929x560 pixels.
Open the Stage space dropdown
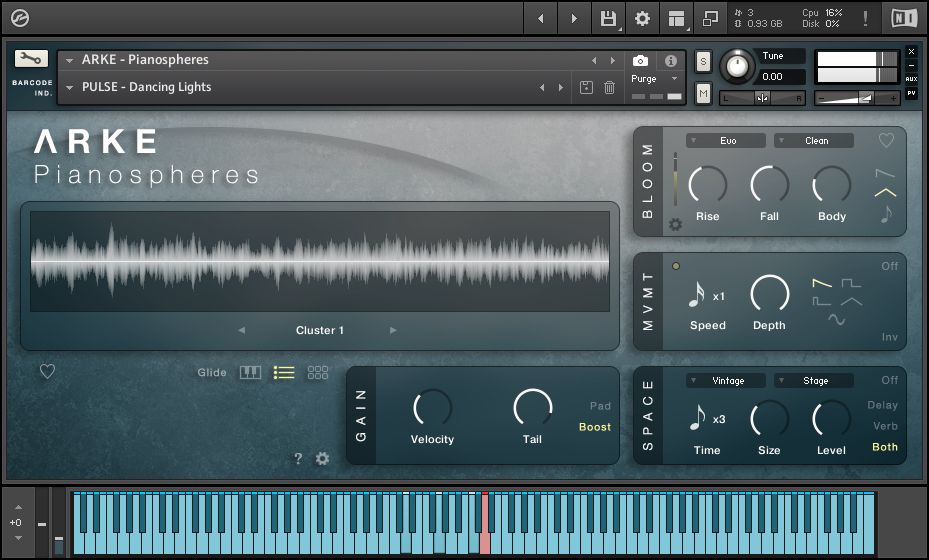coord(814,380)
